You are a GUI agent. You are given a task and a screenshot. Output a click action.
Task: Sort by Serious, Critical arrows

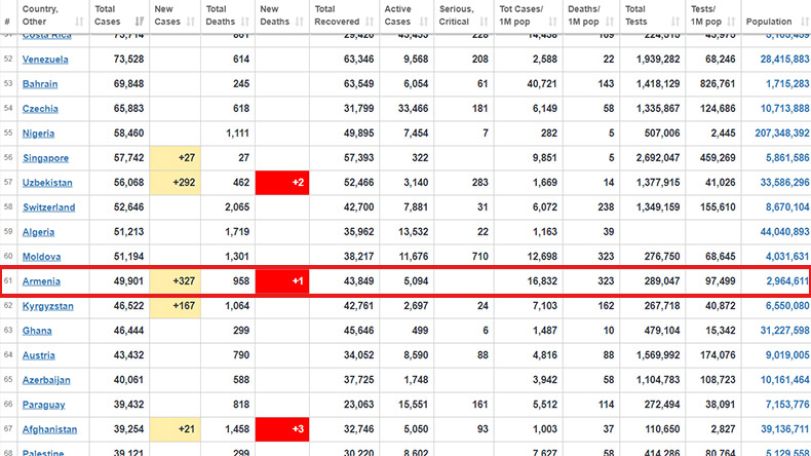pyautogui.click(x=484, y=22)
